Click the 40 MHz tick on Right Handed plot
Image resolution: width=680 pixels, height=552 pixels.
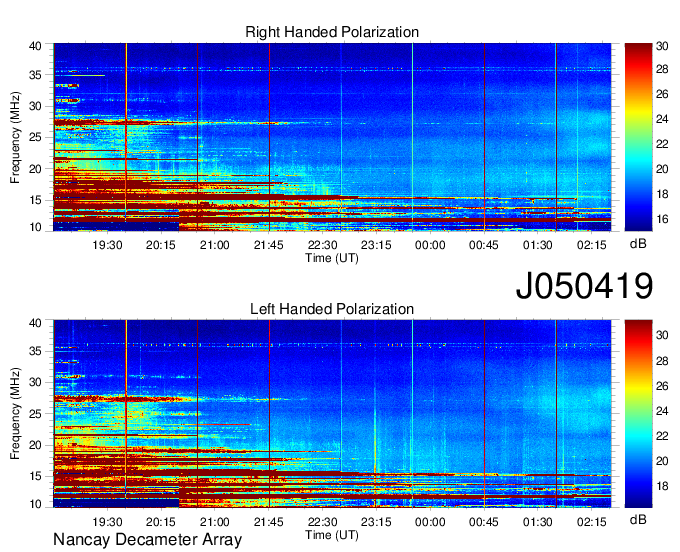(35, 46)
